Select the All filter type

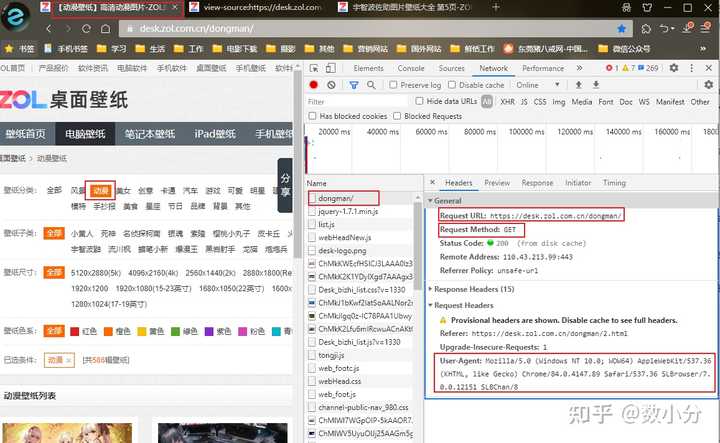click(487, 101)
